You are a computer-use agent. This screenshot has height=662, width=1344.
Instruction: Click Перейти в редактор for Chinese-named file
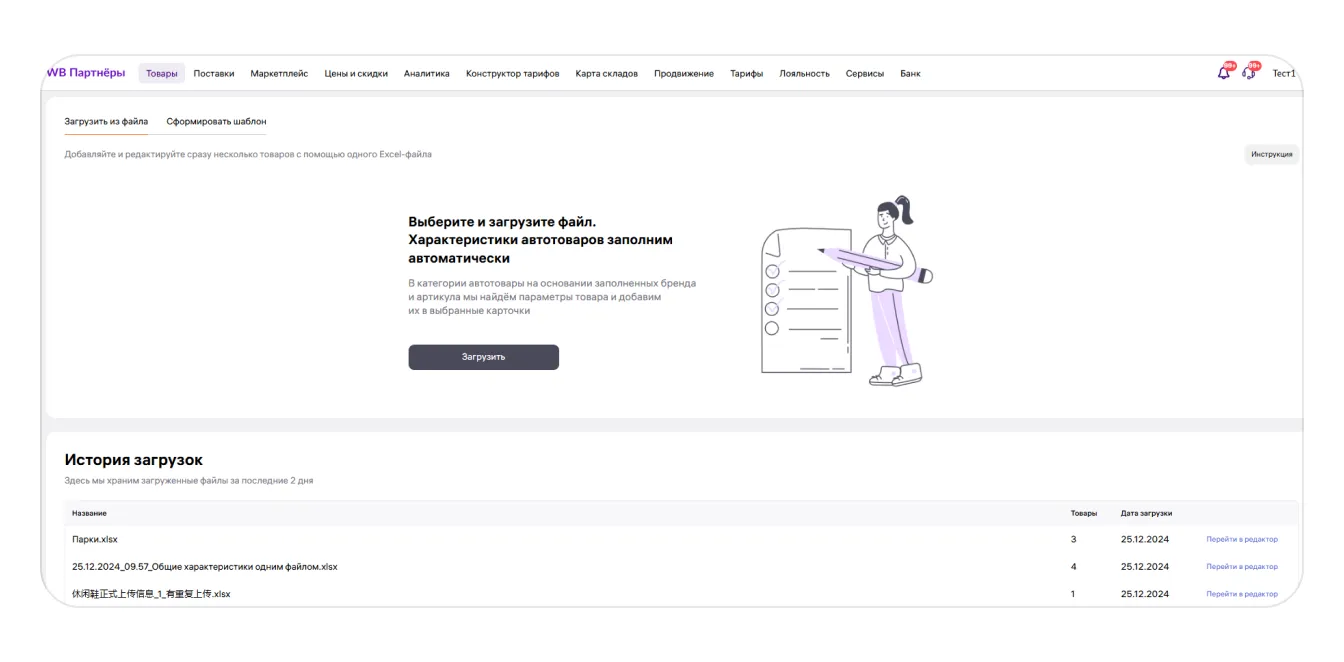pyautogui.click(x=1241, y=594)
